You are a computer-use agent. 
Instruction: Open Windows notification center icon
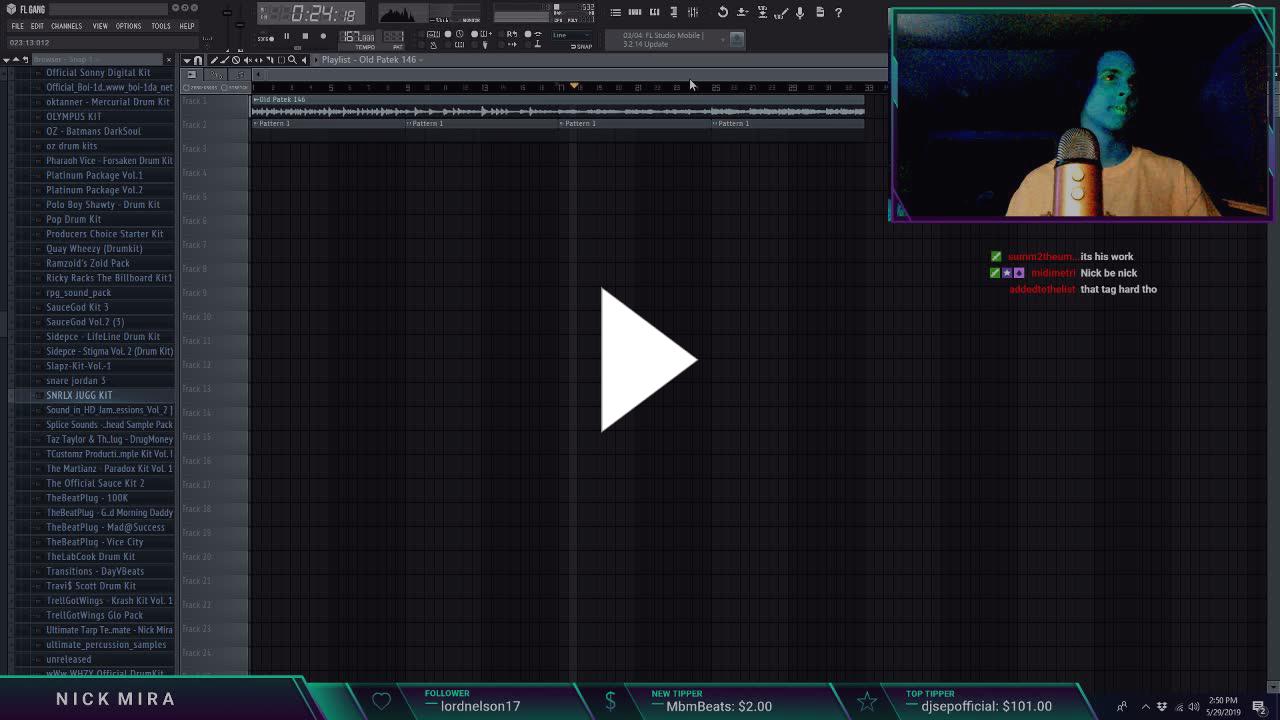[x=1259, y=706]
